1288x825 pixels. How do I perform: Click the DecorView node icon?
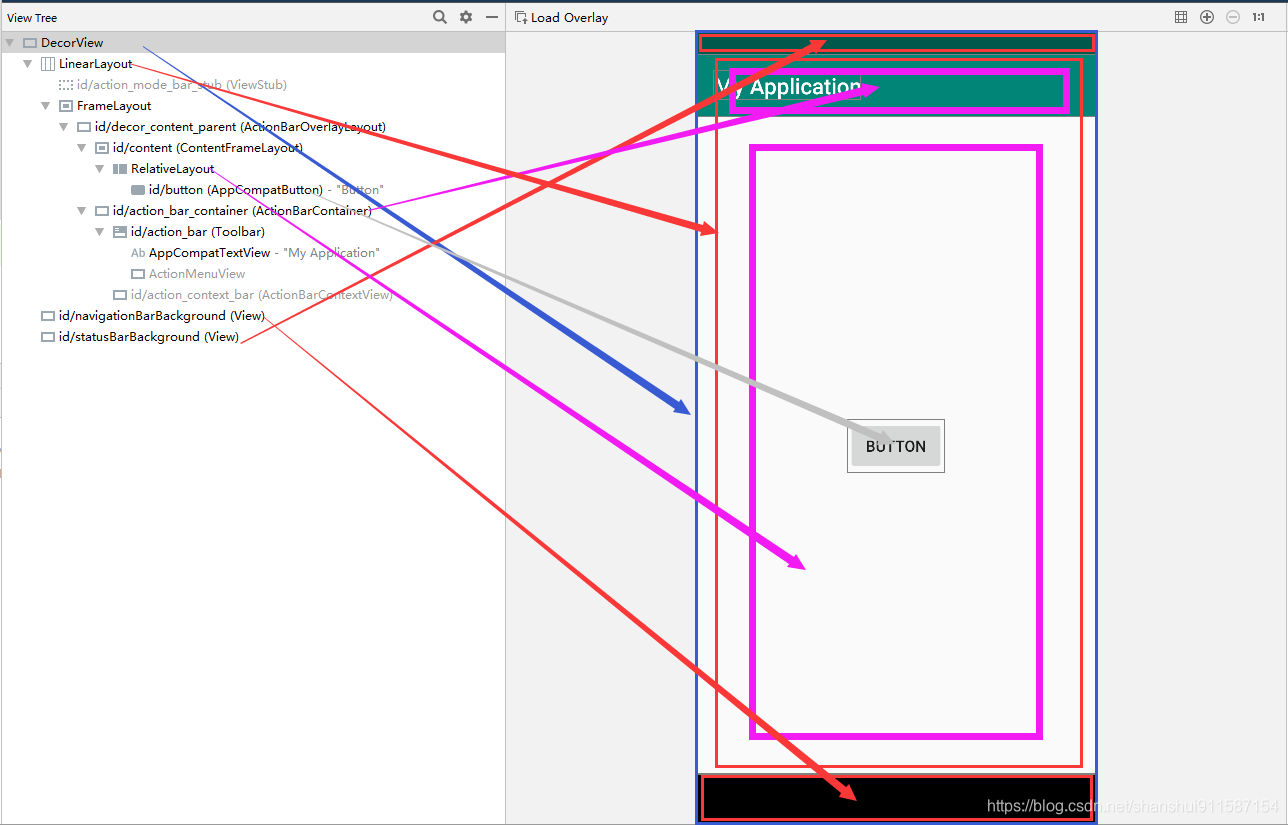click(30, 43)
